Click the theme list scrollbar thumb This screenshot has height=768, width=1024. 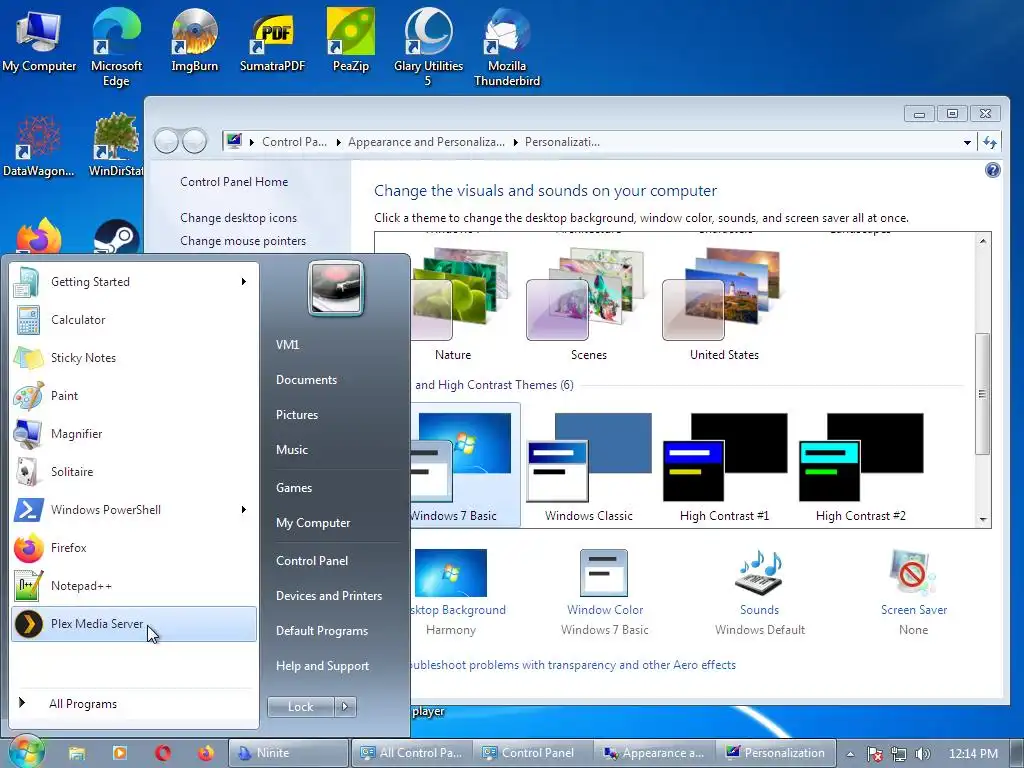pyautogui.click(x=982, y=394)
